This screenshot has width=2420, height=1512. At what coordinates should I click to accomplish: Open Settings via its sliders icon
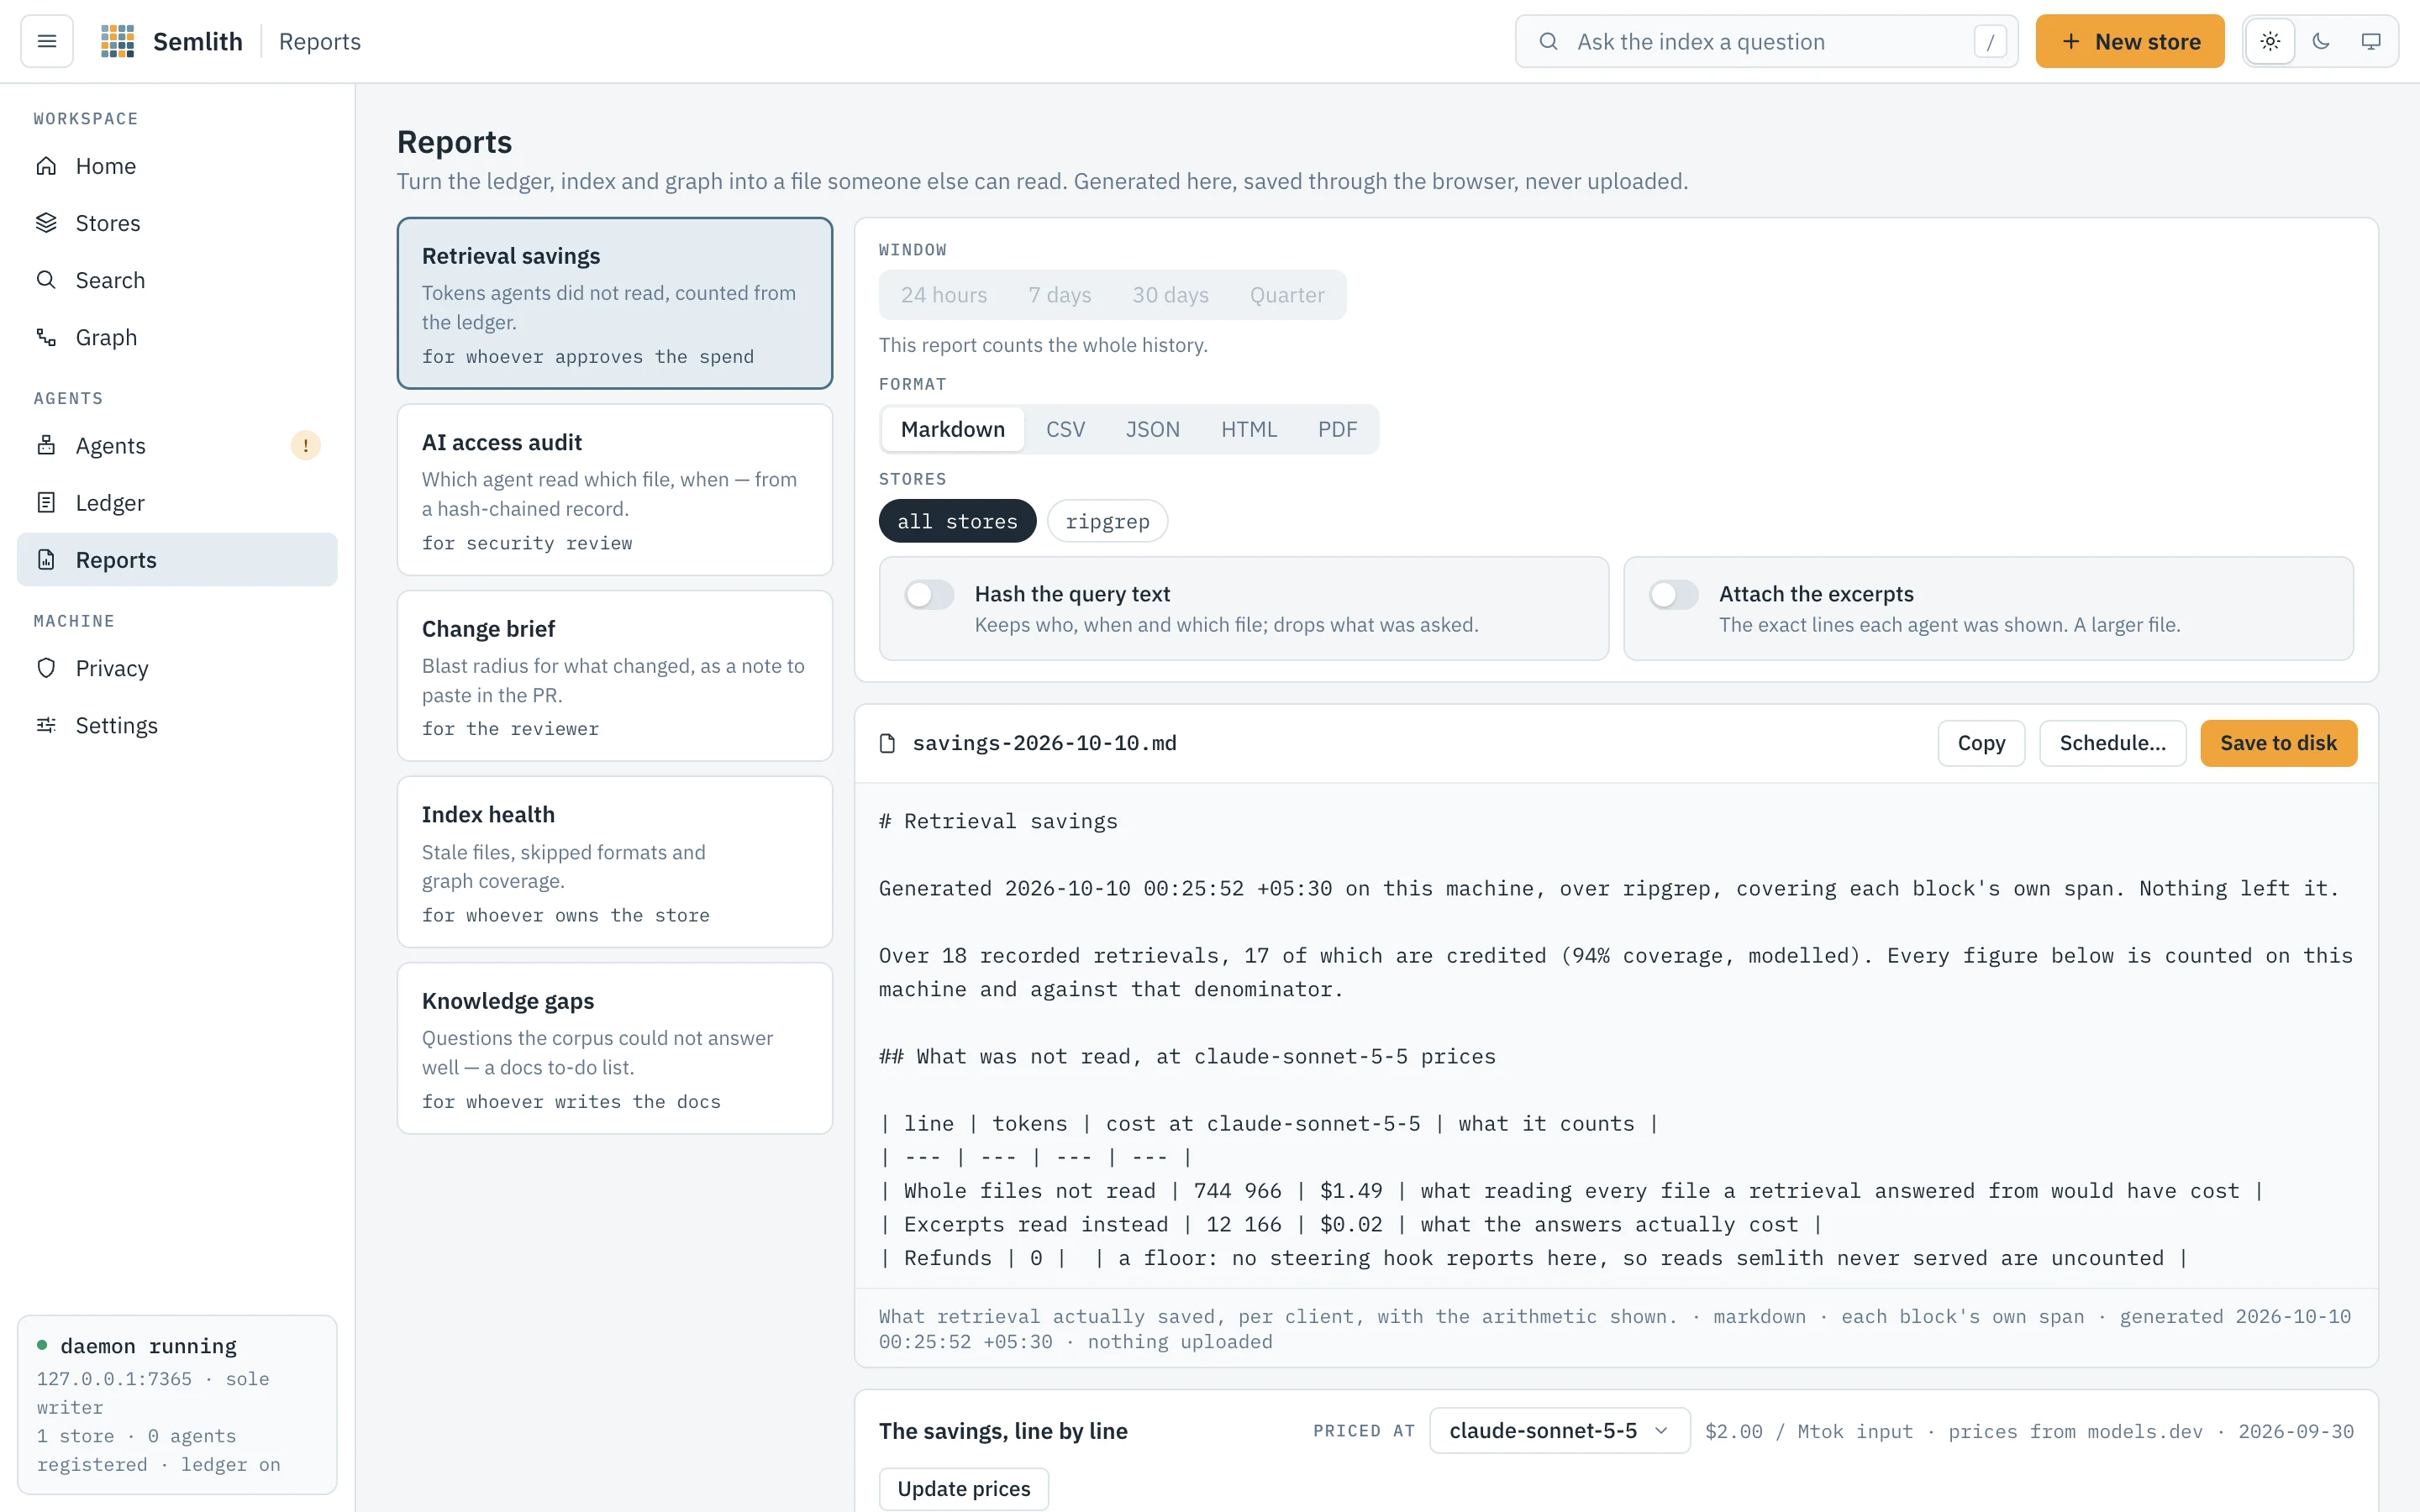(x=46, y=725)
